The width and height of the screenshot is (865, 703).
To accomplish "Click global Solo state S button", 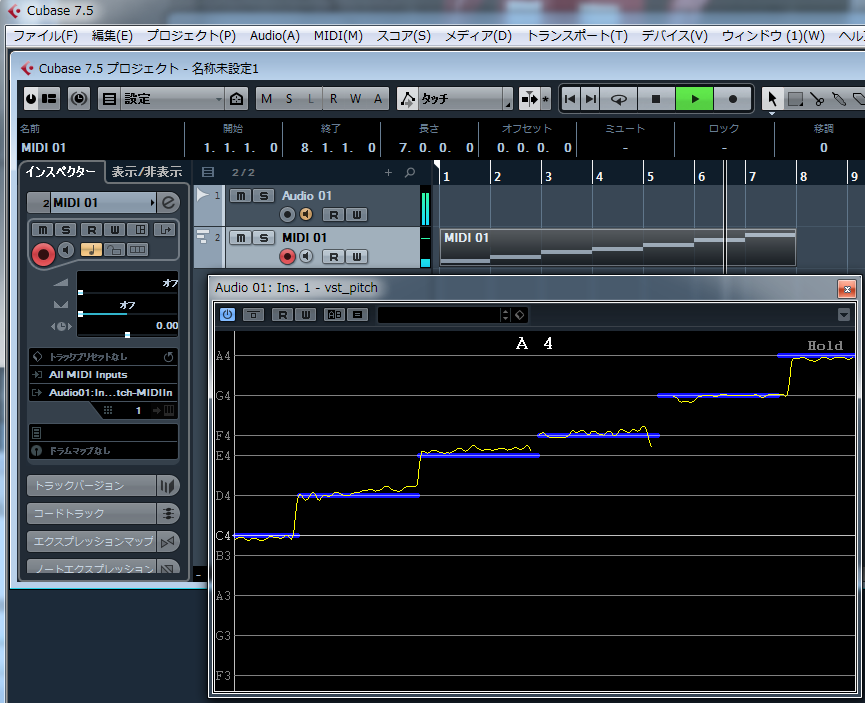I will (x=289, y=99).
